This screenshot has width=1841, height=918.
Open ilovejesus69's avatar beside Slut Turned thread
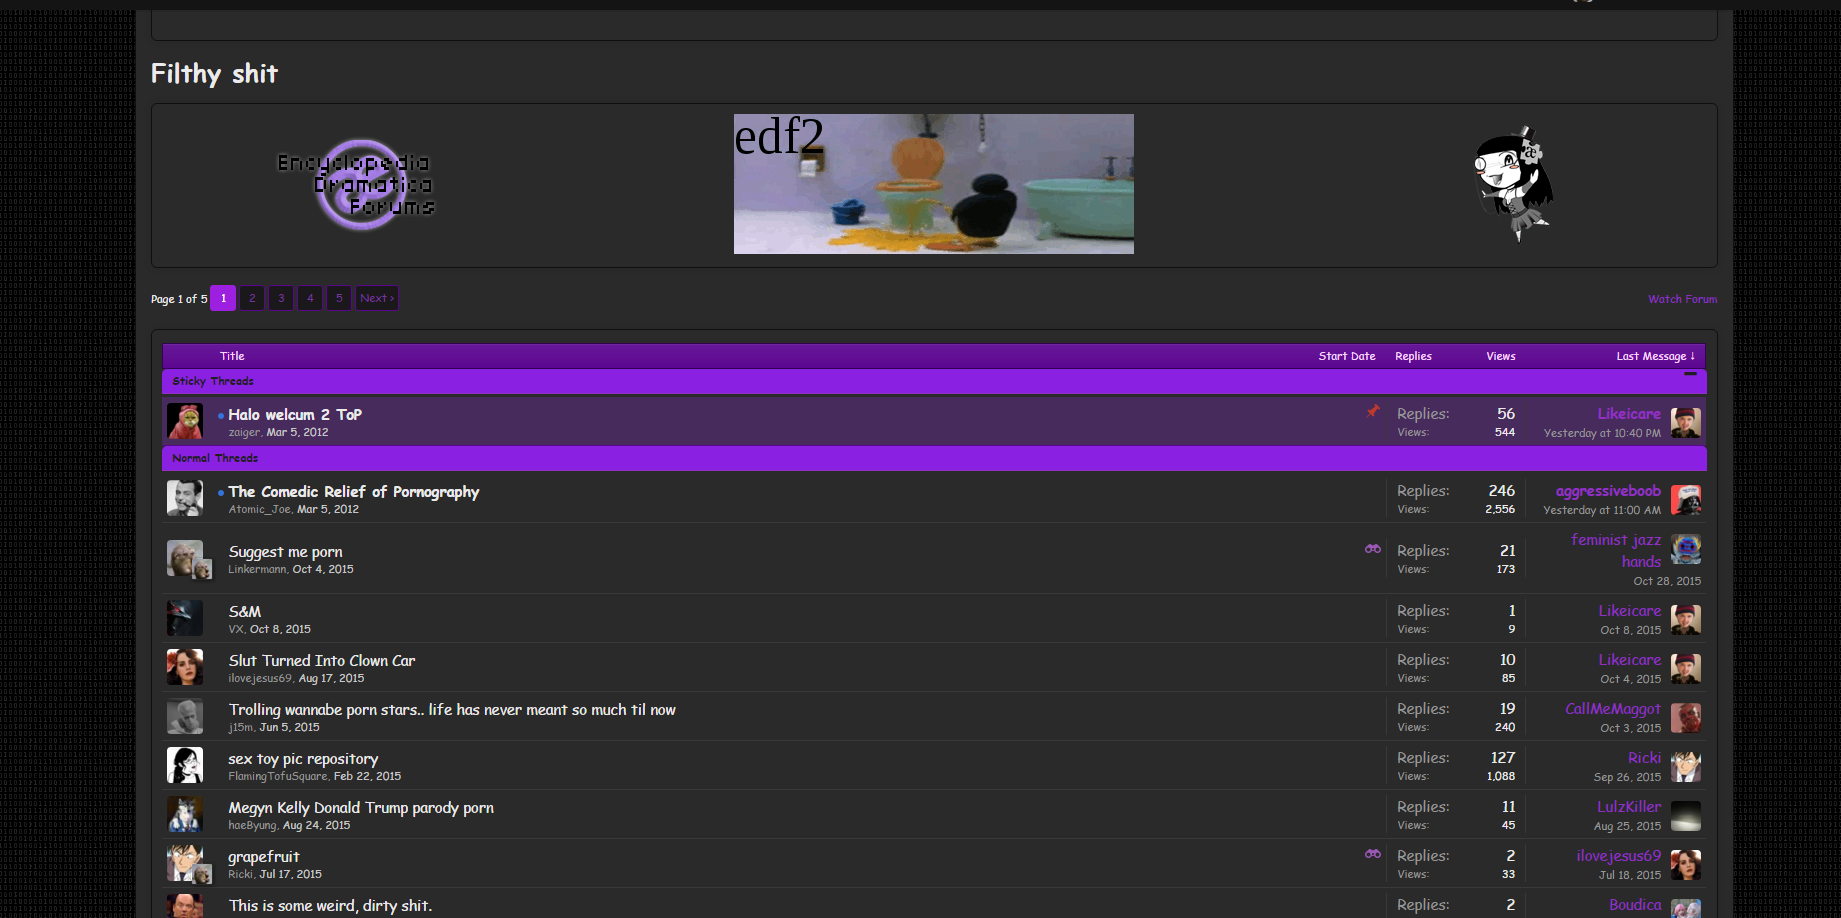pos(185,667)
